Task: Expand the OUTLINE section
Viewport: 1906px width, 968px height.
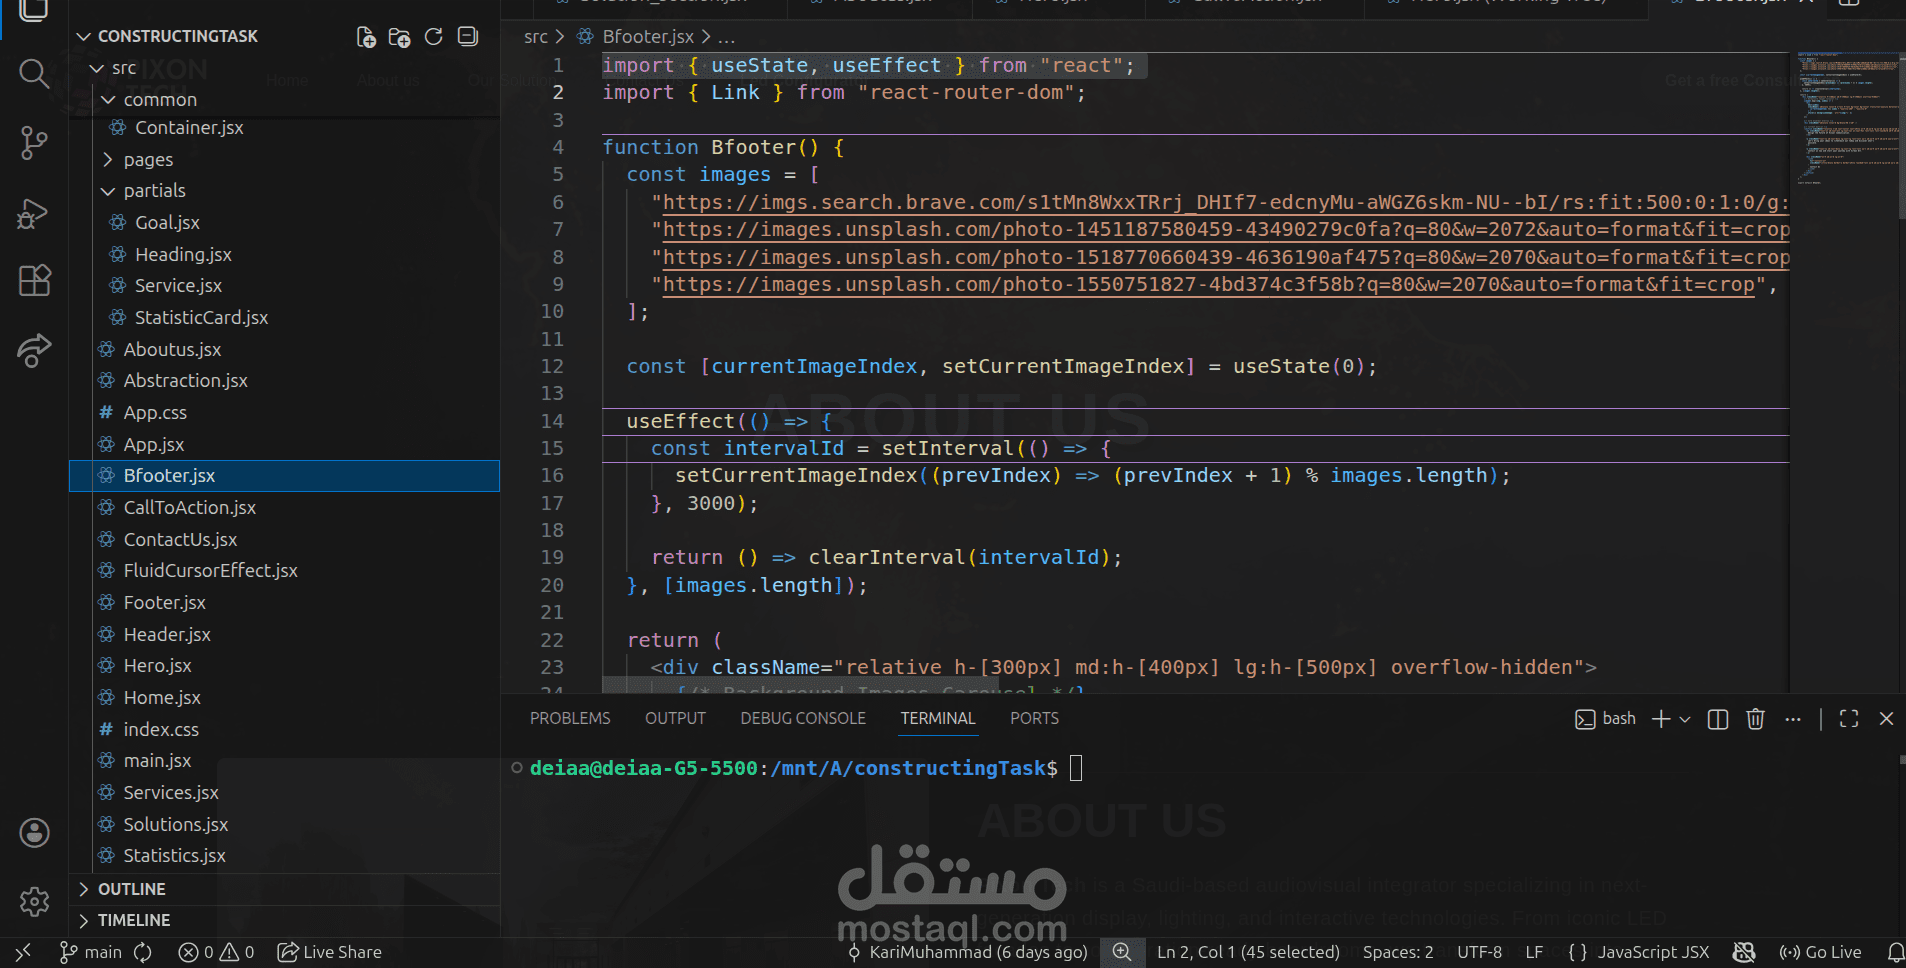Action: point(284,889)
